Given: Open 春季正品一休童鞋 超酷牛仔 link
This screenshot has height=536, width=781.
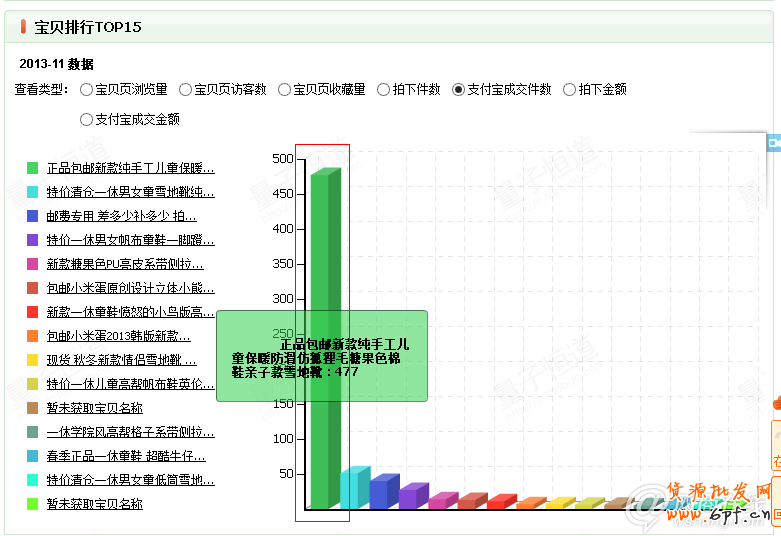Looking at the screenshot, I should pos(126,456).
